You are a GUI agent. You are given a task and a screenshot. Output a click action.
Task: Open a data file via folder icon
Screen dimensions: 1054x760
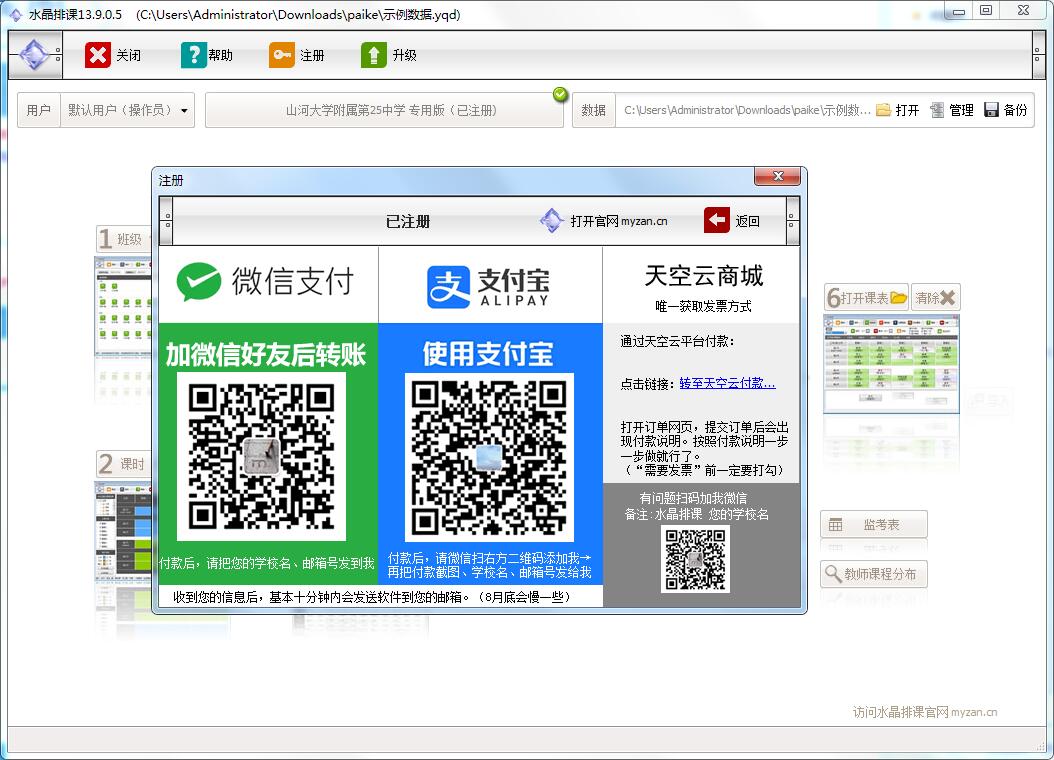[897, 110]
